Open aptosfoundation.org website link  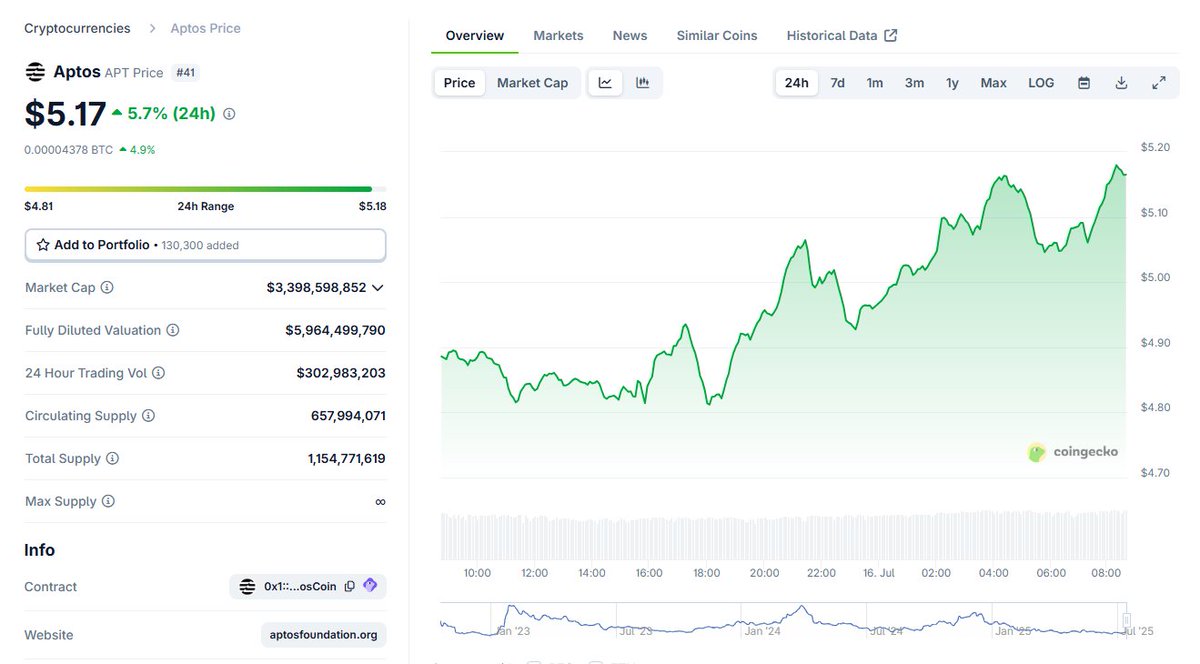[324, 635]
